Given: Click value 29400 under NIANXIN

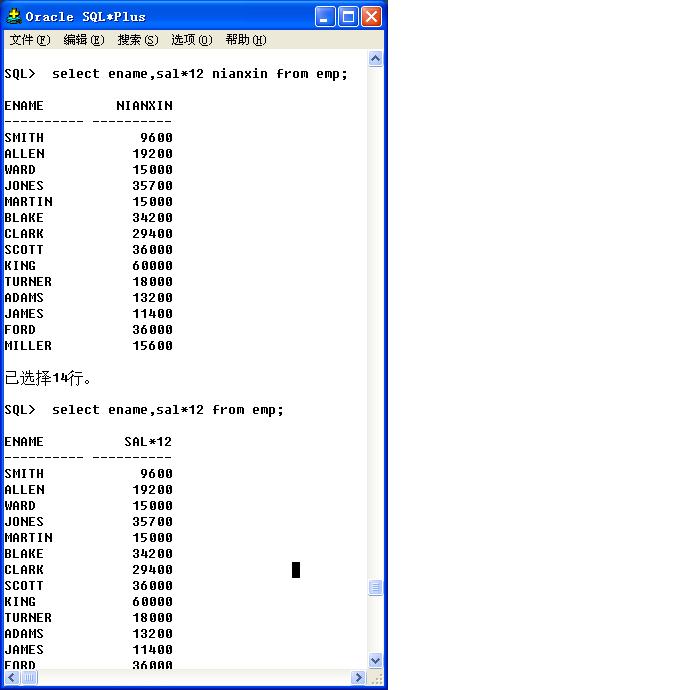Looking at the screenshot, I should (x=152, y=234).
